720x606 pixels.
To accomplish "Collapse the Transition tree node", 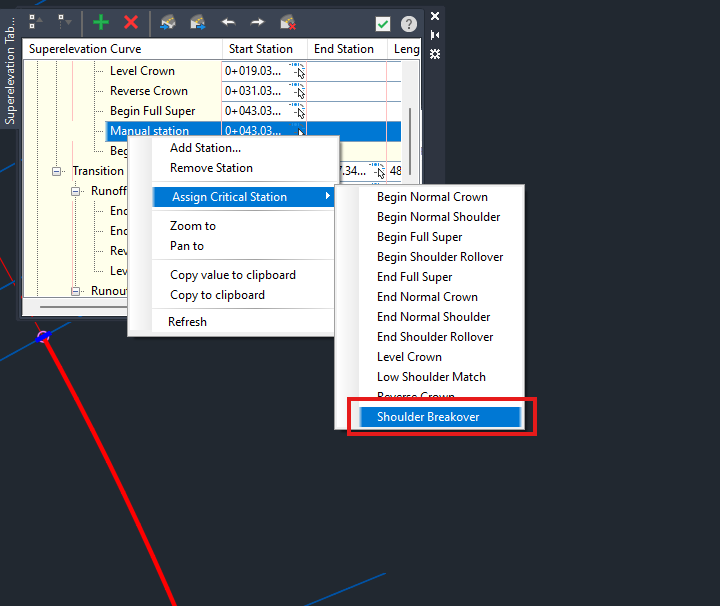I will [60, 171].
